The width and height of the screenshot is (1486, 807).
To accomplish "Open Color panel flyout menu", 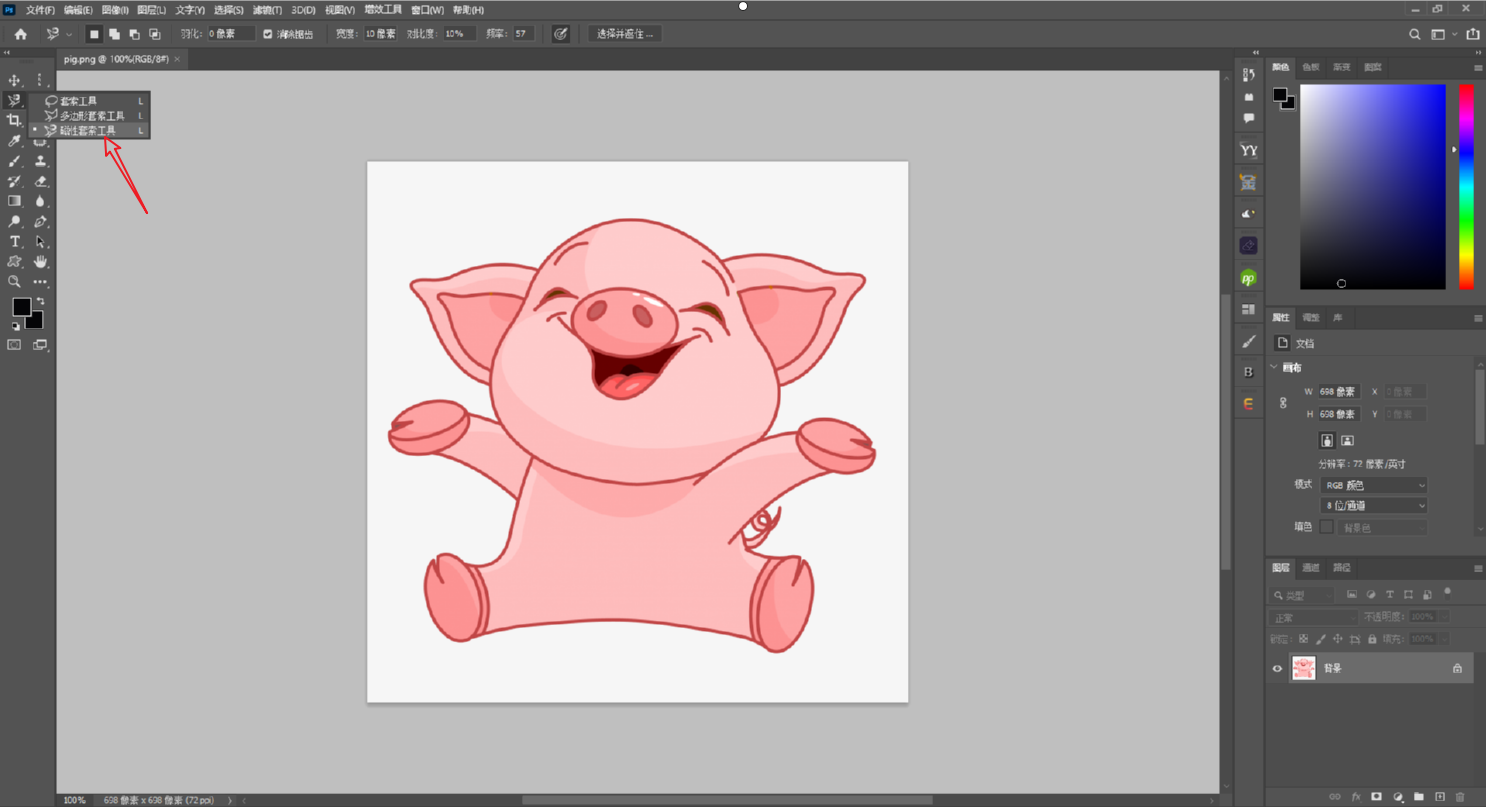I will coord(1478,67).
